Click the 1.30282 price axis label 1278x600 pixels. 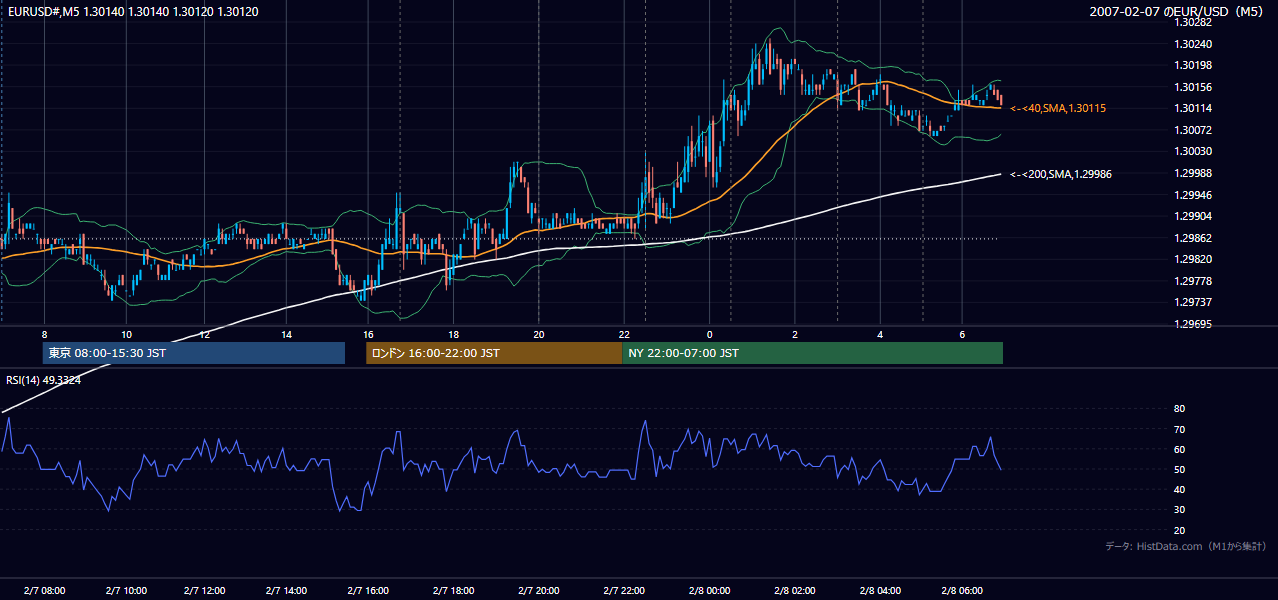click(x=1193, y=22)
